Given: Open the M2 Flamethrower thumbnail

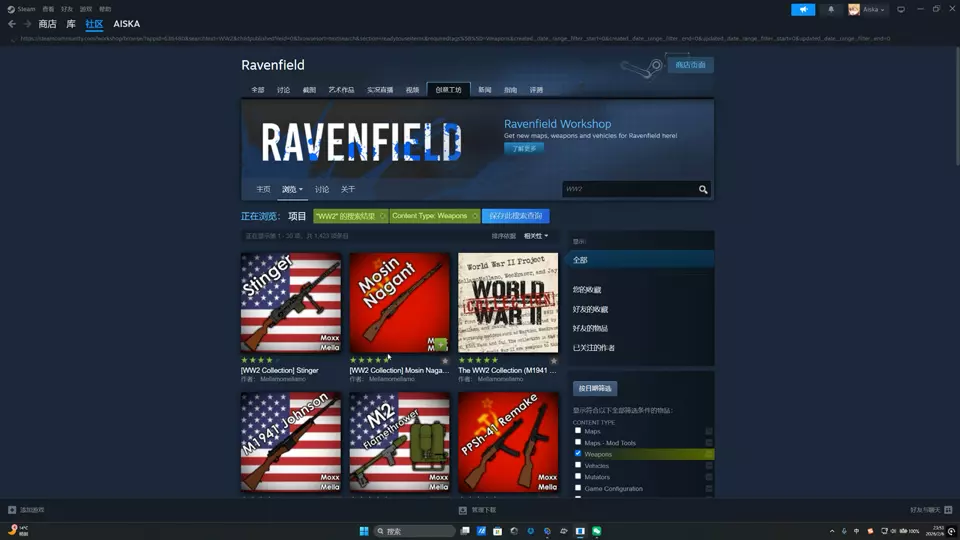Looking at the screenshot, I should [399, 441].
